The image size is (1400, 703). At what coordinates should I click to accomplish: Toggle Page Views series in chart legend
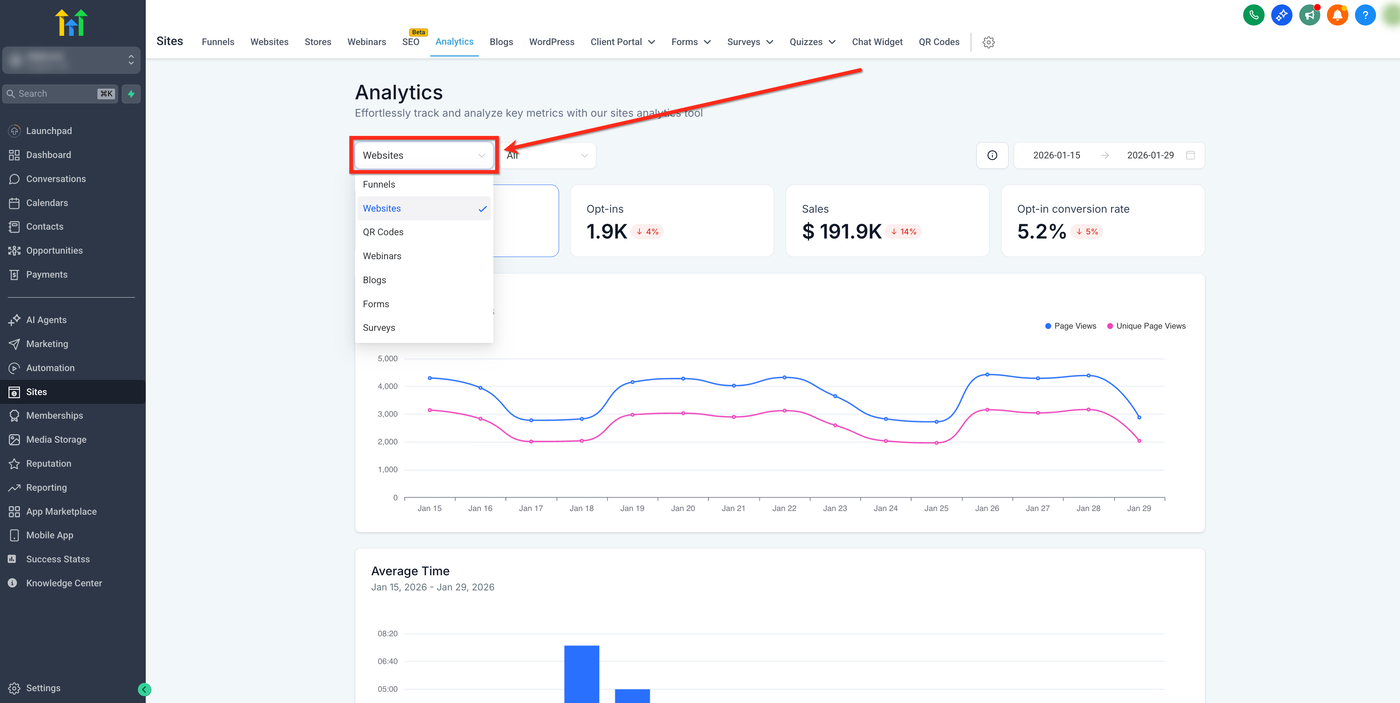pos(1070,326)
